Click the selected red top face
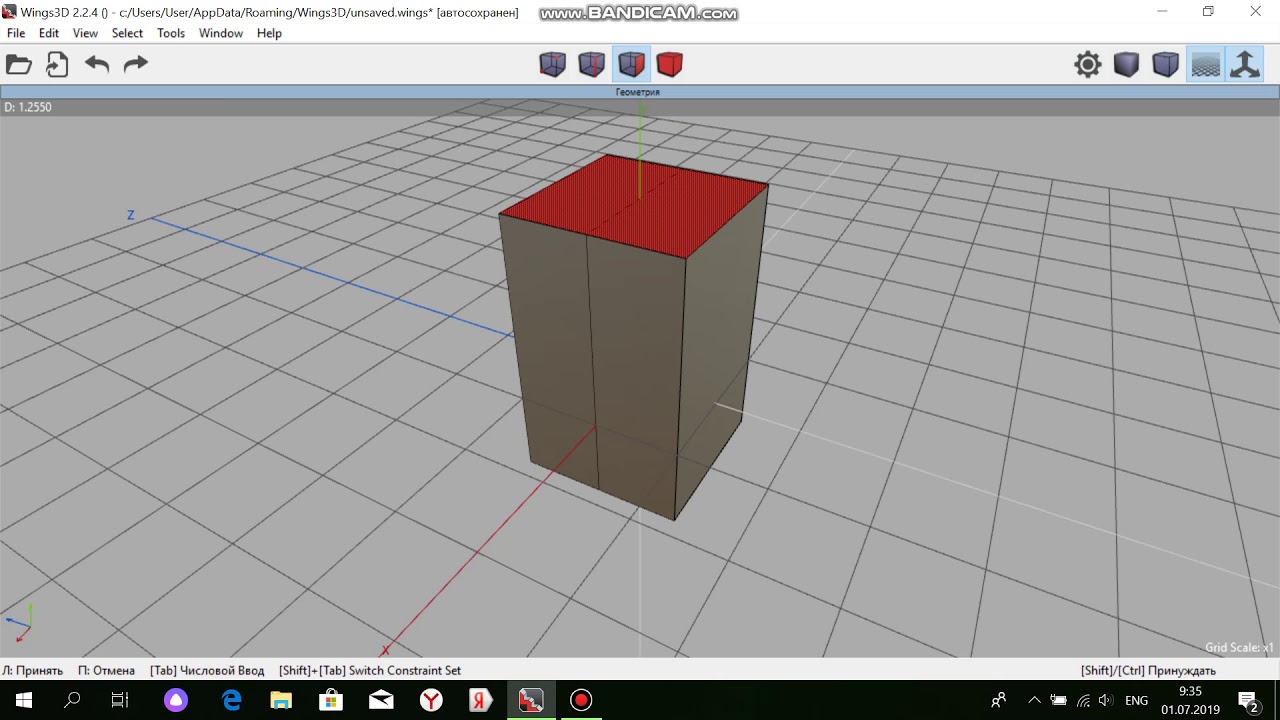 point(634,205)
